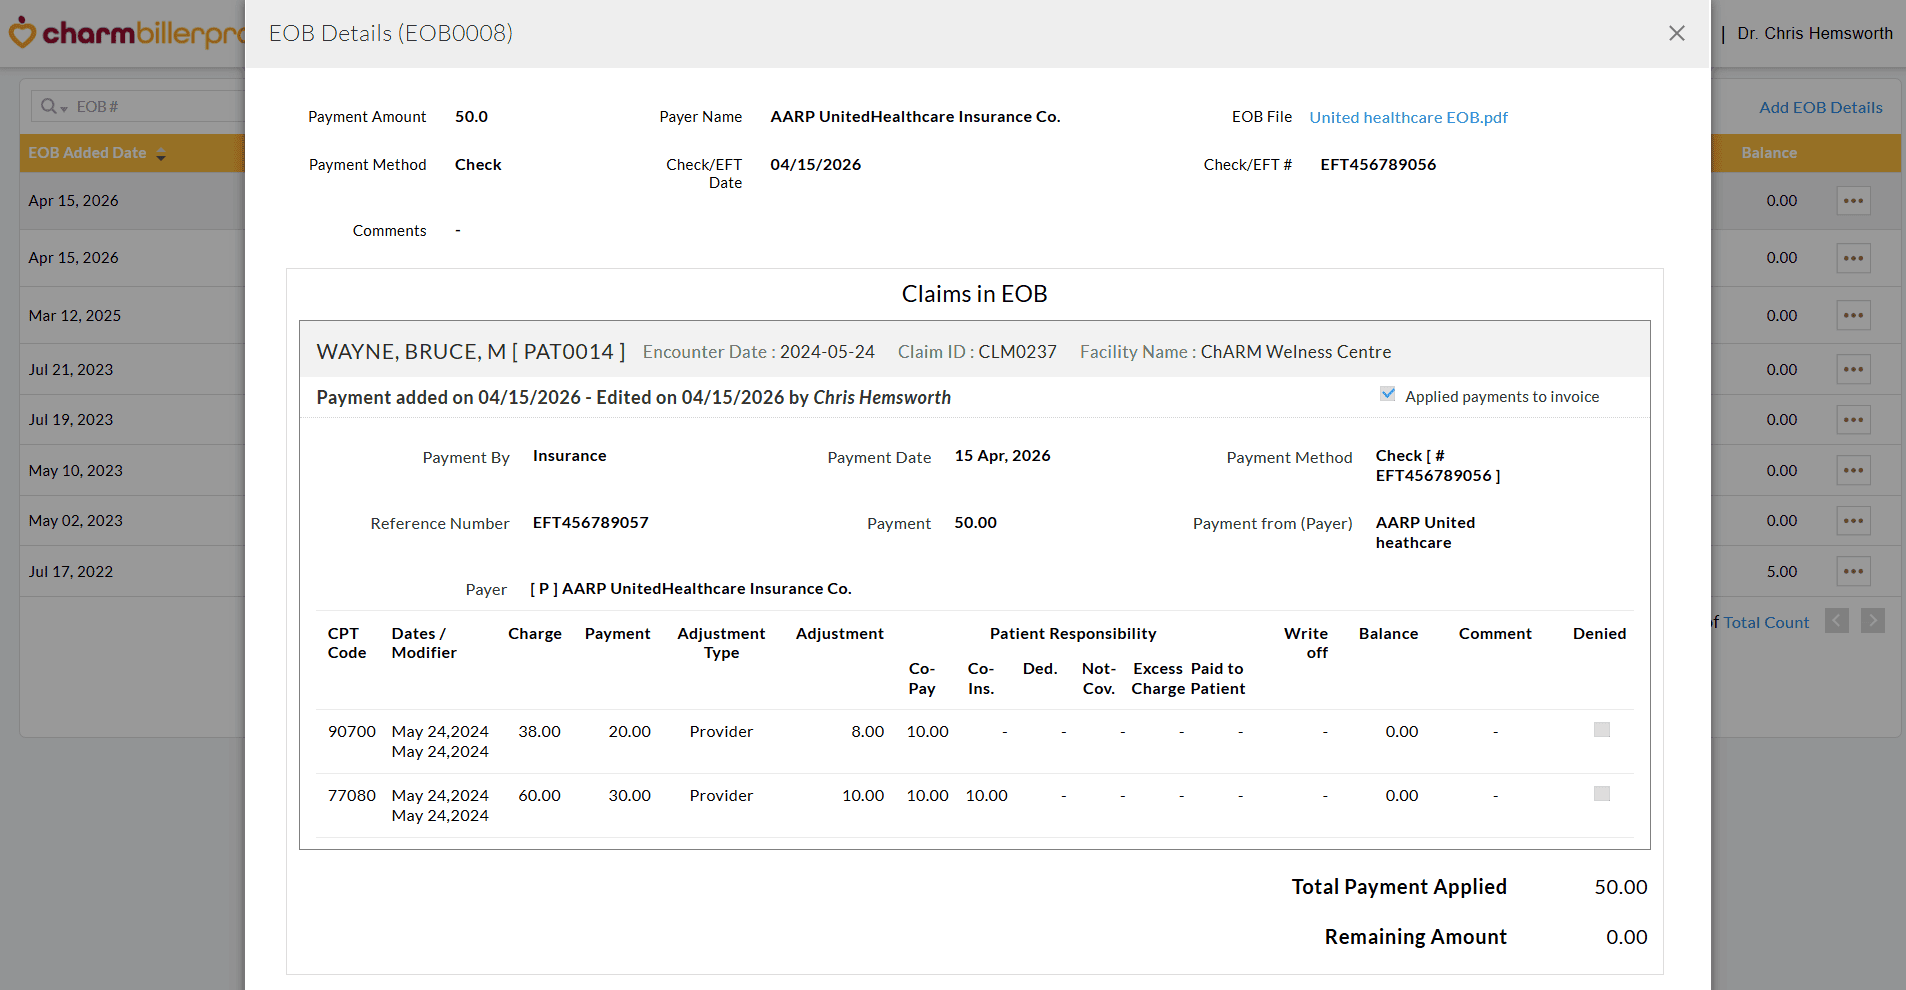The height and width of the screenshot is (990, 1906).
Task: Click Total Count link
Action: 1766,622
